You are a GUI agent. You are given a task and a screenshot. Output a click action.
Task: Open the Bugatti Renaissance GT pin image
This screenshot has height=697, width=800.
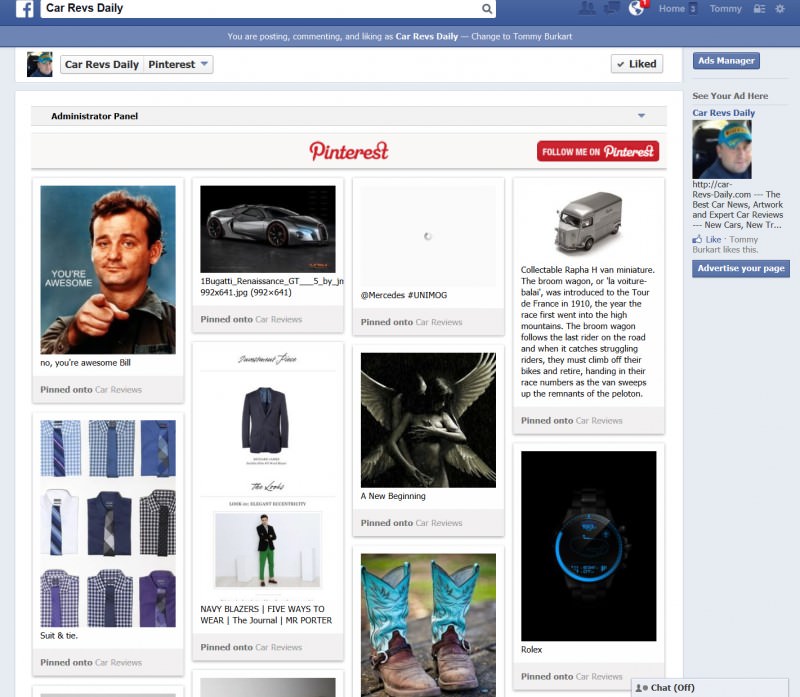pos(268,229)
